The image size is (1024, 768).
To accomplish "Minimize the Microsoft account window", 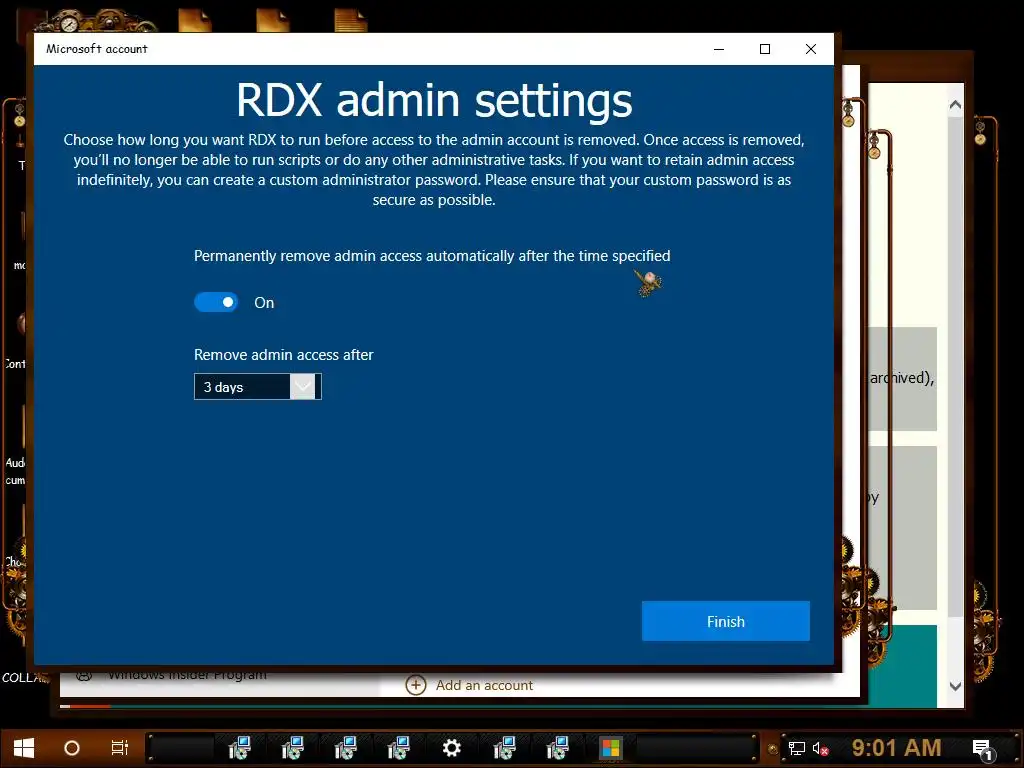I will tap(719, 49).
